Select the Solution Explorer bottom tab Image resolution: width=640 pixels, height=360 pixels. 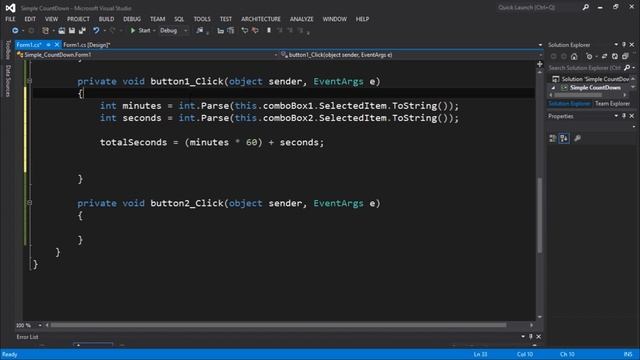coord(569,104)
